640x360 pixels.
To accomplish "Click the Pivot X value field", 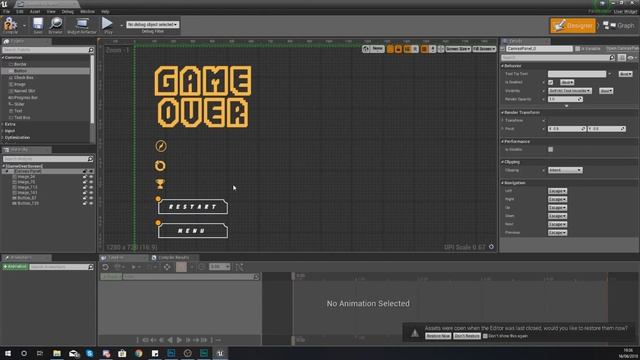I will [x=567, y=129].
